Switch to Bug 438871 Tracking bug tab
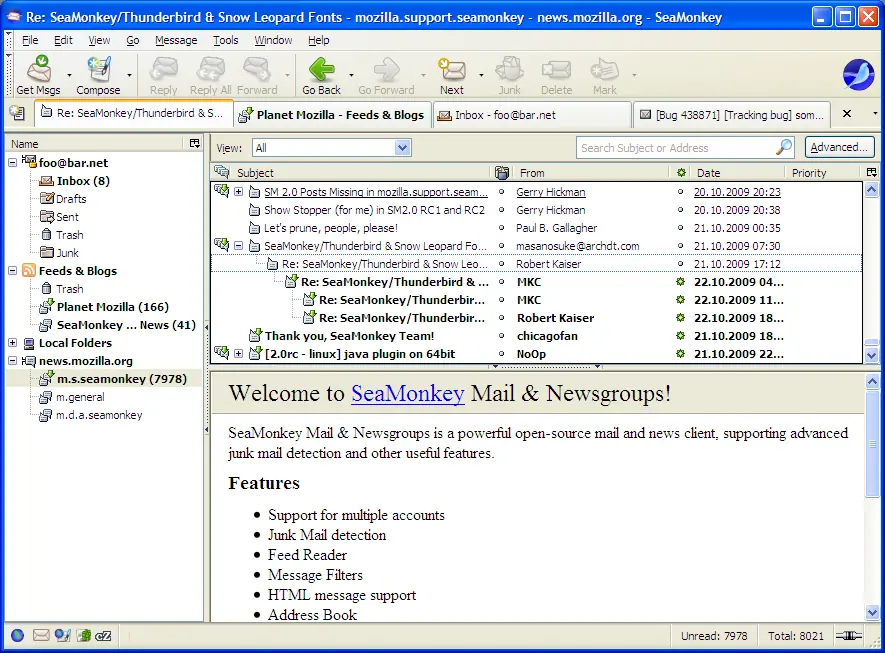Image resolution: width=885 pixels, height=653 pixels. pyautogui.click(x=732, y=115)
